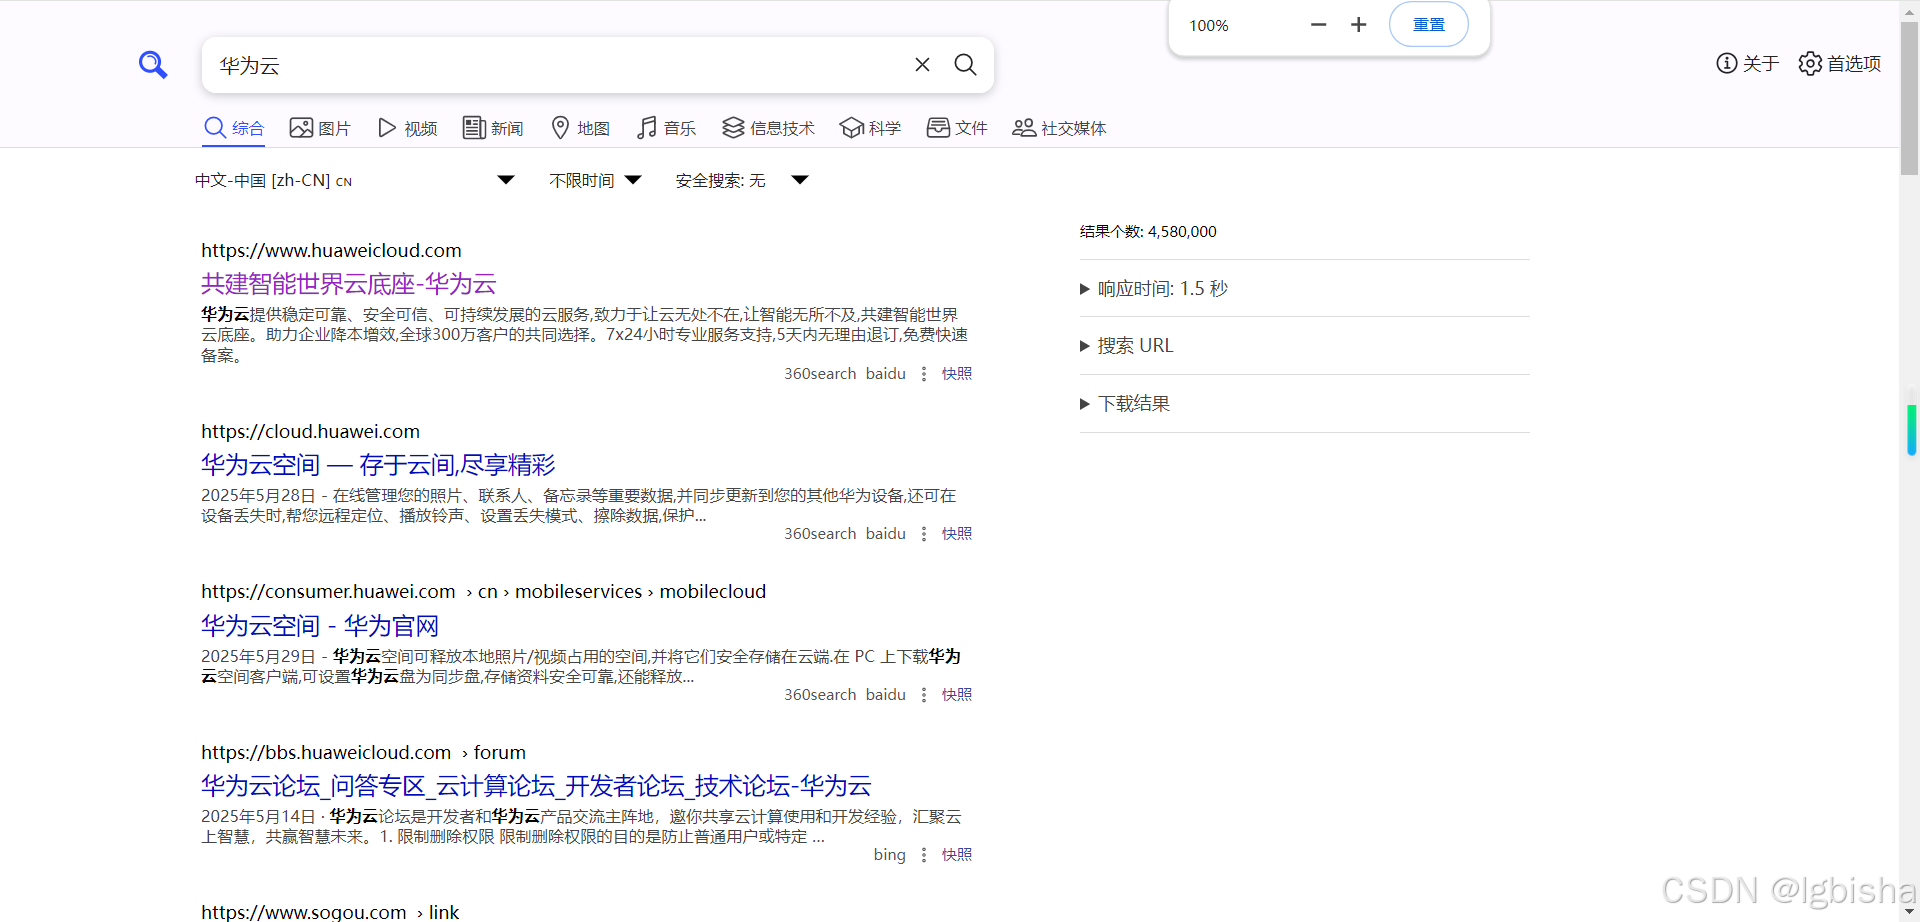
Task: Open more options dots for huaweicloud.com result
Action: click(924, 374)
